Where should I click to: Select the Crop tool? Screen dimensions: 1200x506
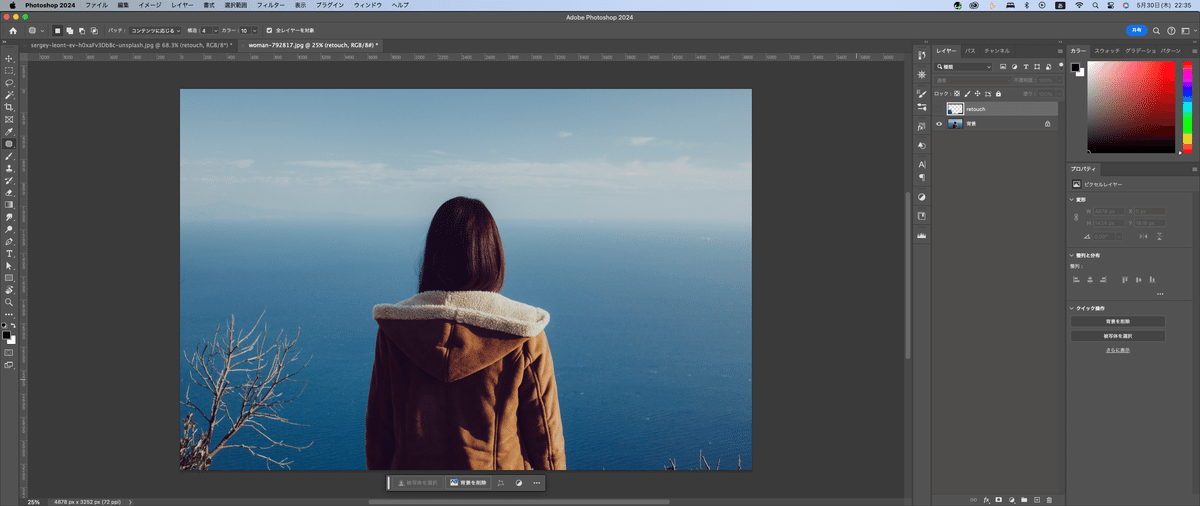(x=9, y=107)
